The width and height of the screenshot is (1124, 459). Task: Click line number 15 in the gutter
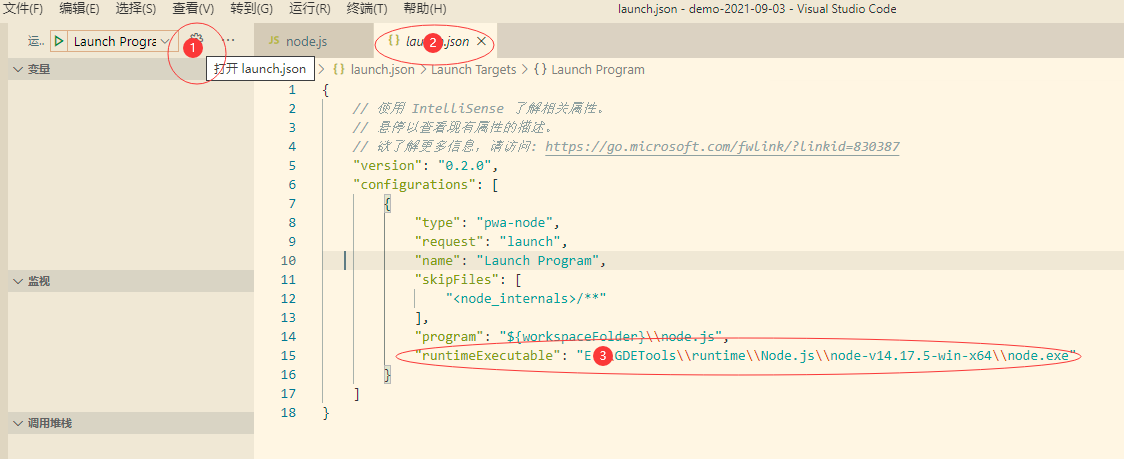[x=289, y=356]
